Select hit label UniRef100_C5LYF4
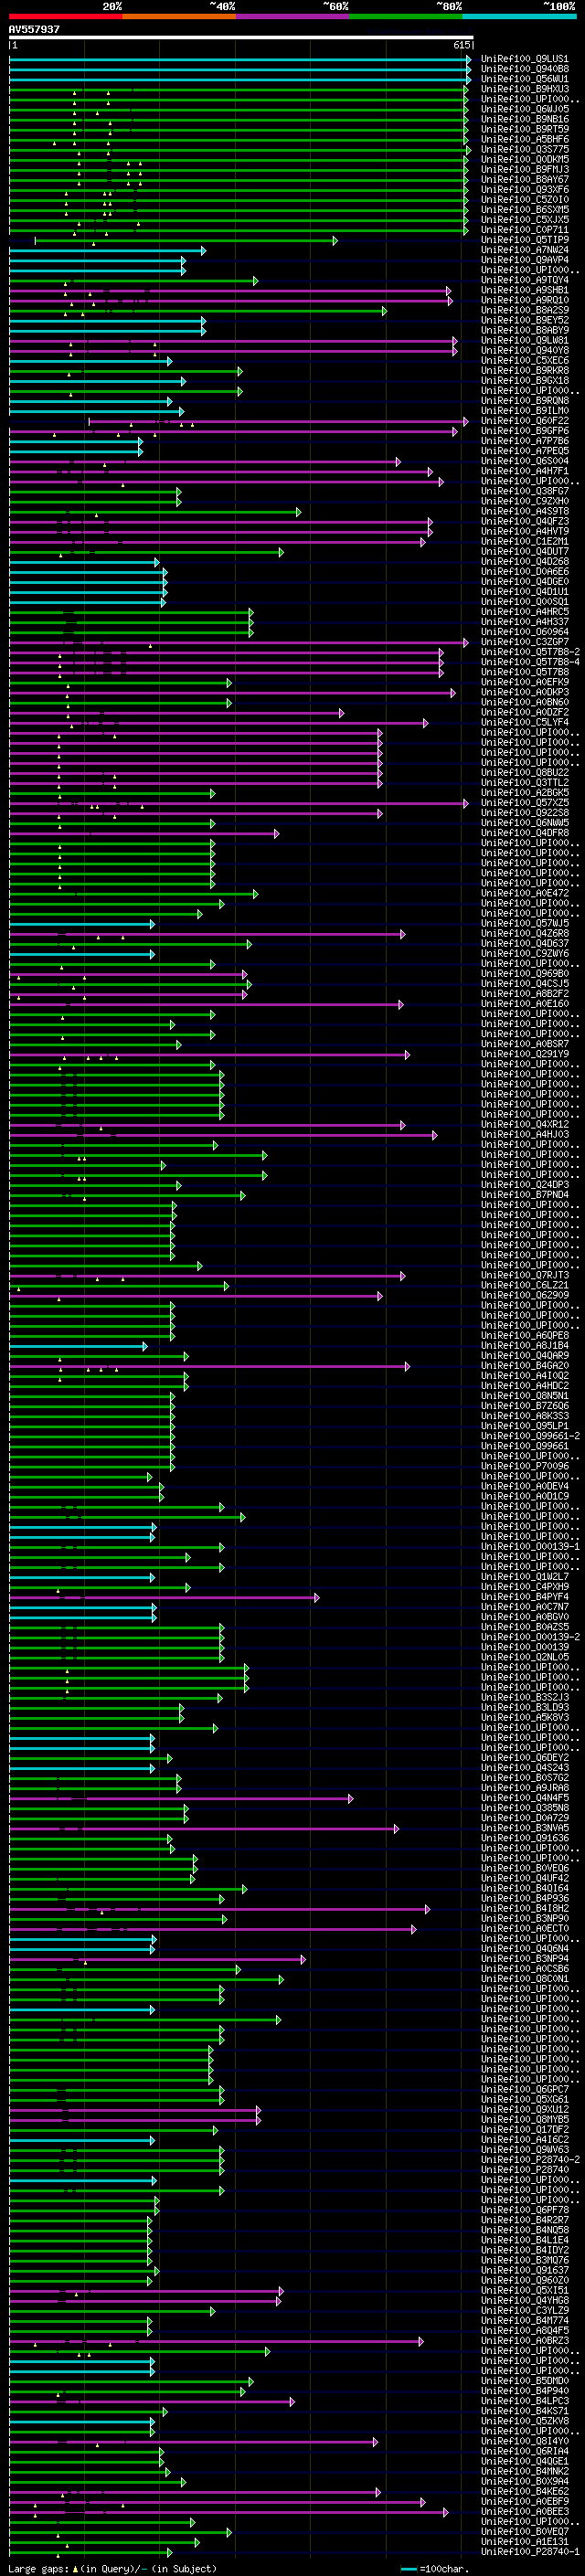Viewport: 585px width, 2576px height. click(525, 722)
